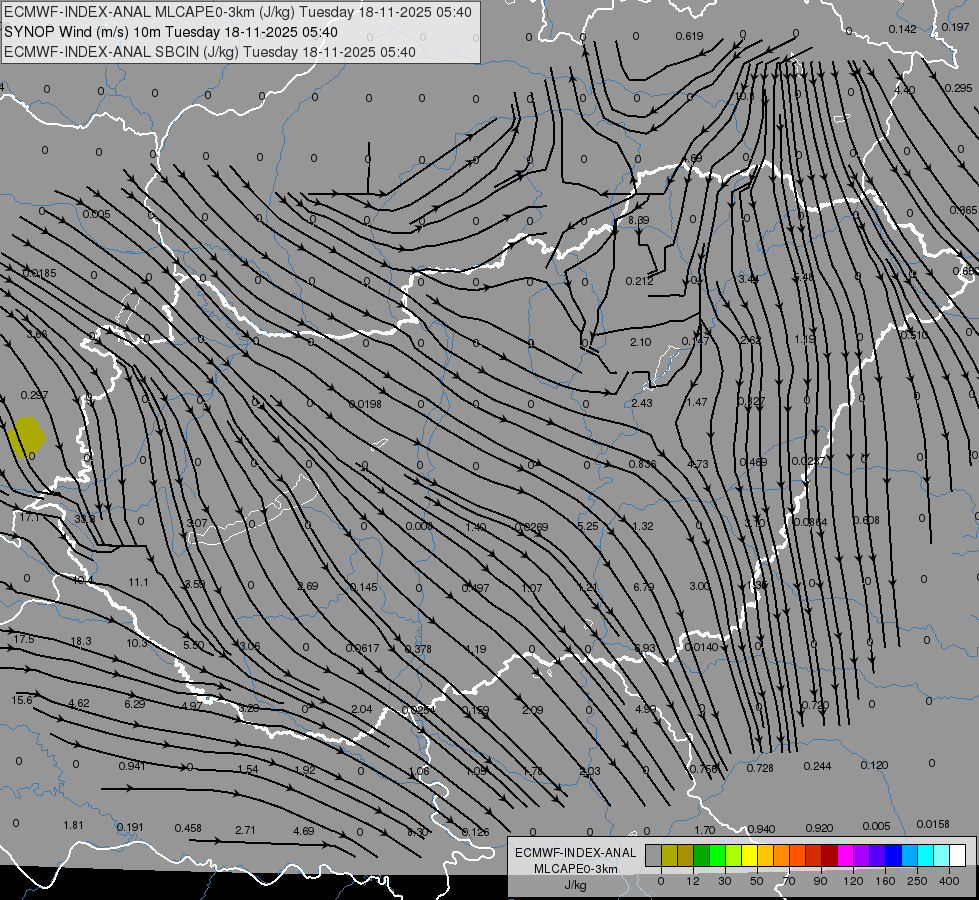Screen dimensions: 979x900
Task: Click the grid value 0.941
Action: point(133,766)
